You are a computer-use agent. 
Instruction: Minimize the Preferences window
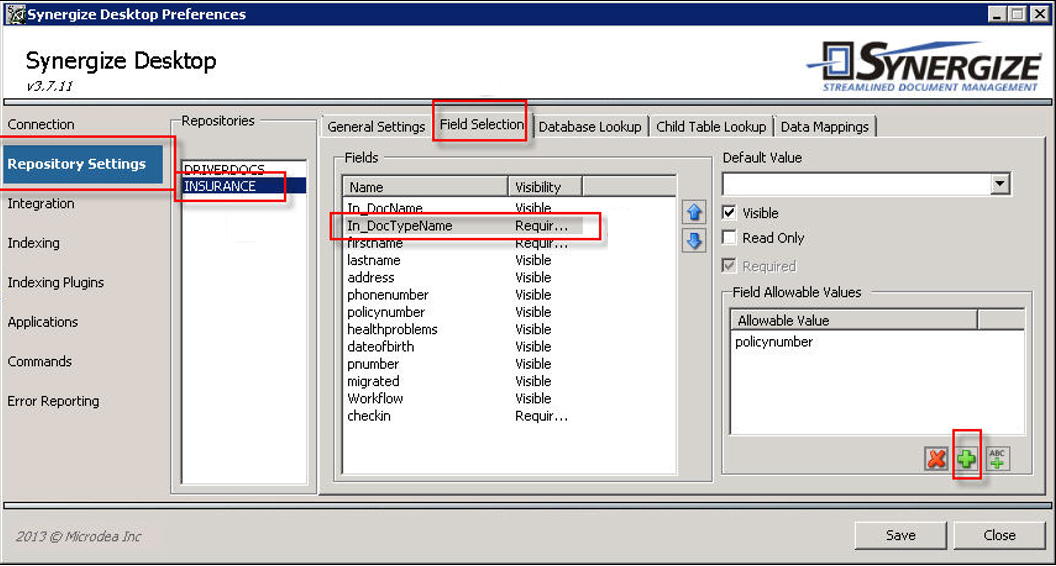[999, 13]
